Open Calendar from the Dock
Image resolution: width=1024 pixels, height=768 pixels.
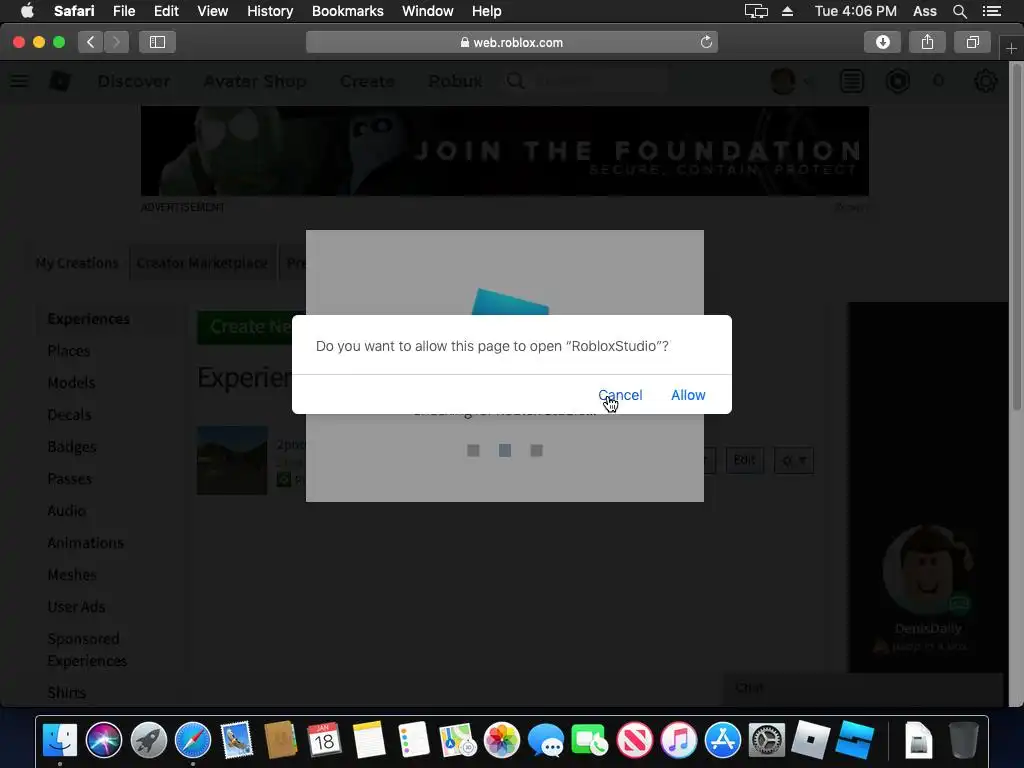pos(324,741)
